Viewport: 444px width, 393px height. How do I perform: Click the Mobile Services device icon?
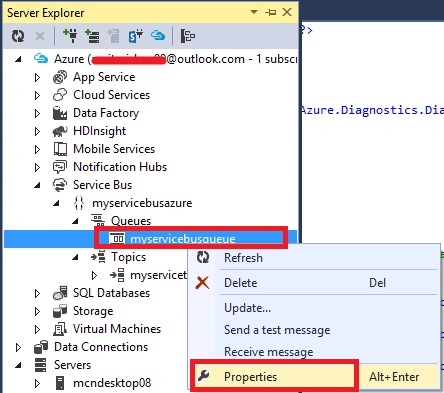pos(60,149)
